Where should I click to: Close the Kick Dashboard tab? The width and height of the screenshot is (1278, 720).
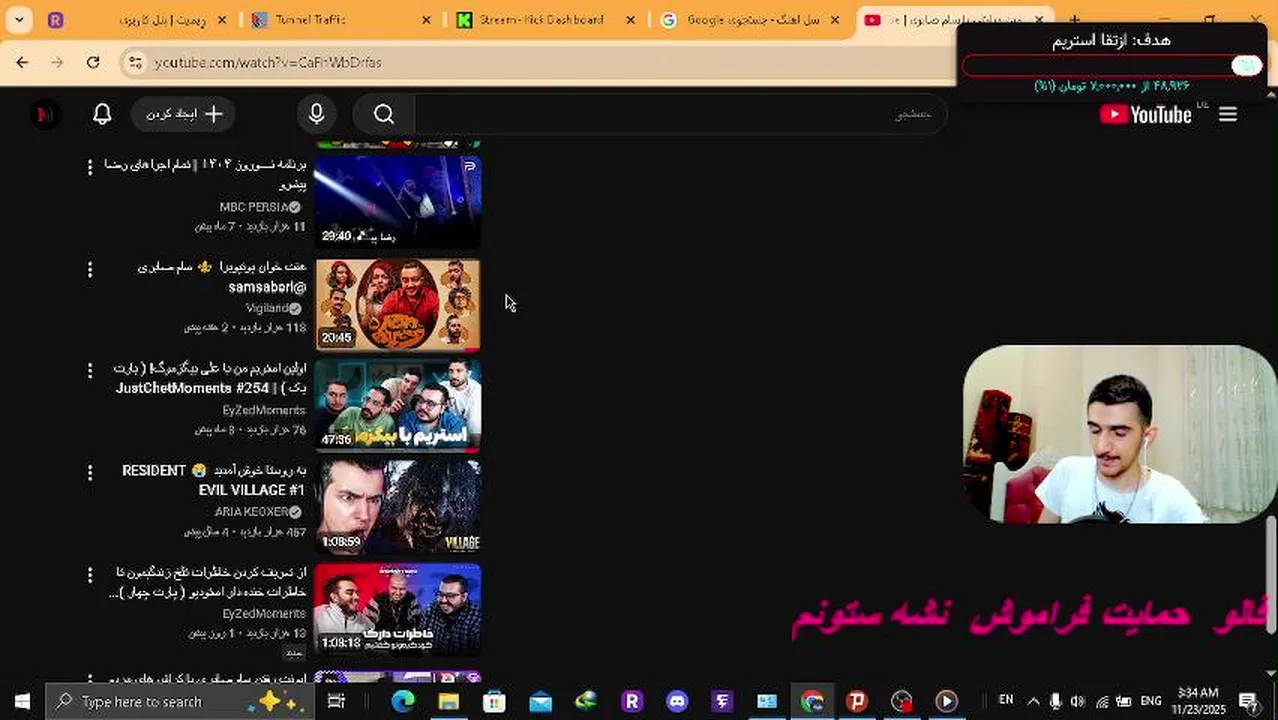(631, 20)
